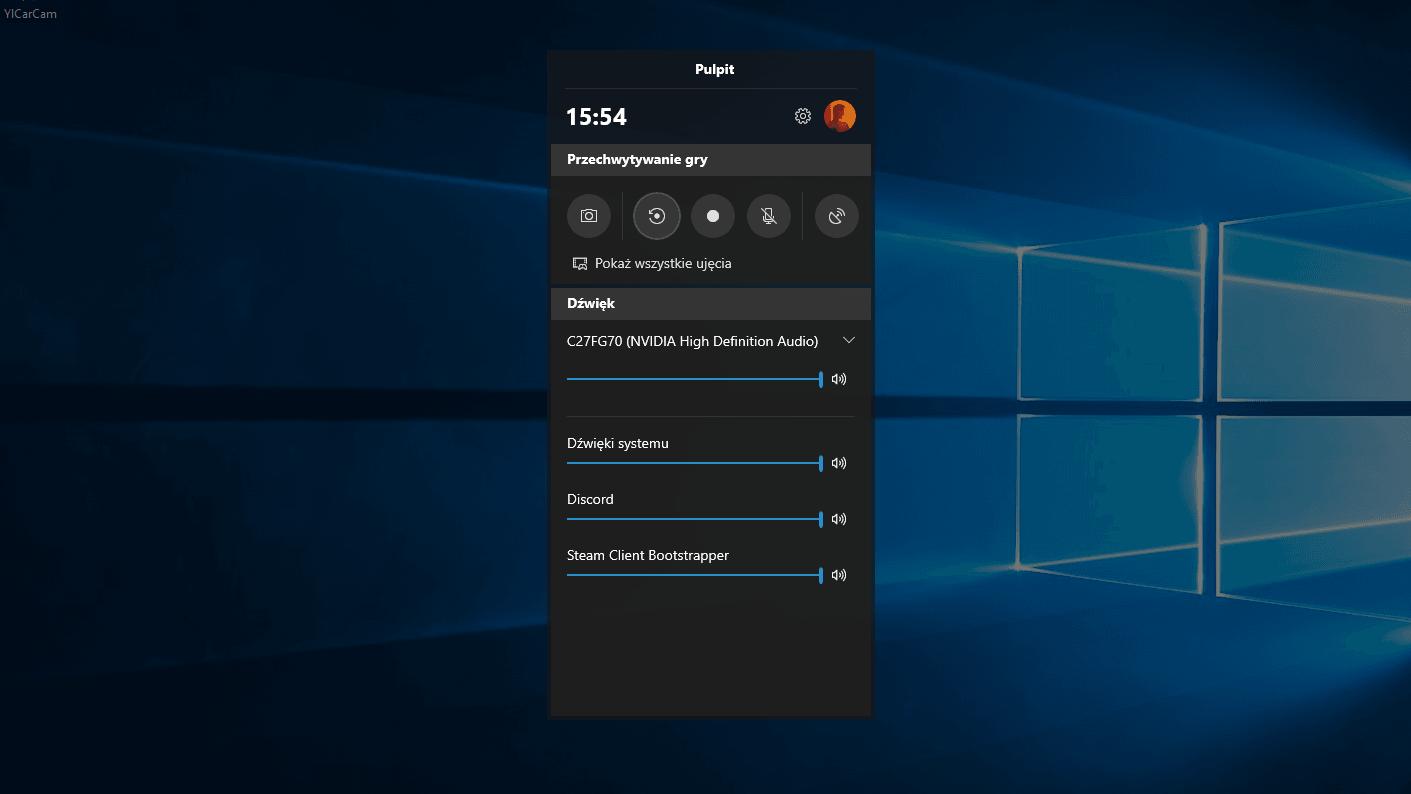Adjust the Dźwięki systemu volume slider
Image resolution: width=1411 pixels, height=794 pixels.
(x=695, y=463)
